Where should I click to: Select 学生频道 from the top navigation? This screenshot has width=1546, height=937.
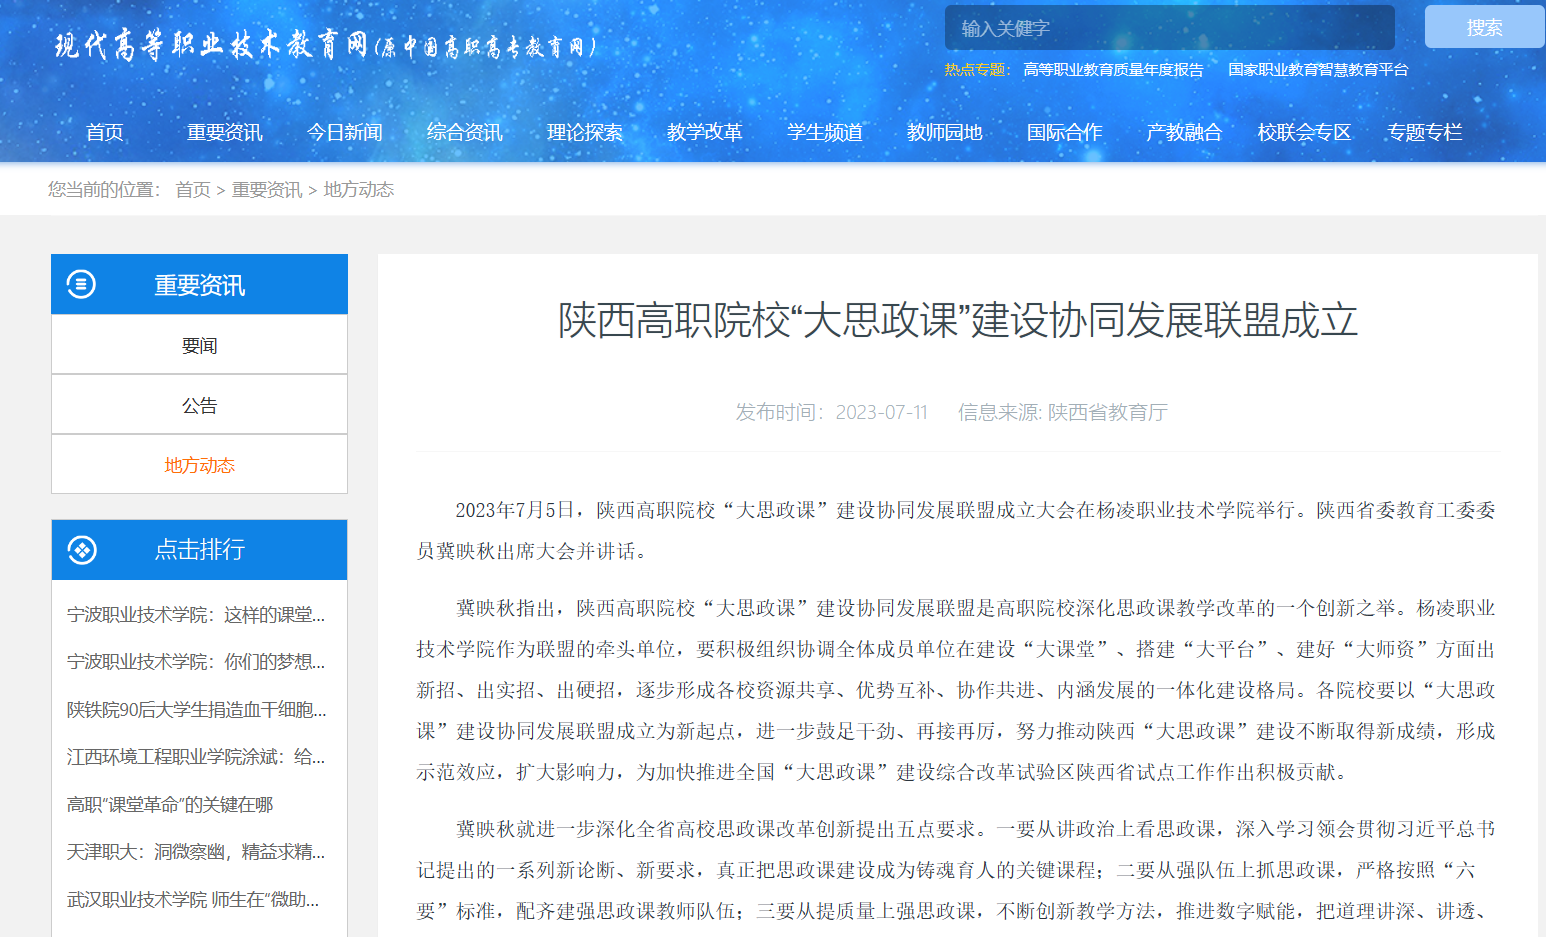[x=824, y=133]
